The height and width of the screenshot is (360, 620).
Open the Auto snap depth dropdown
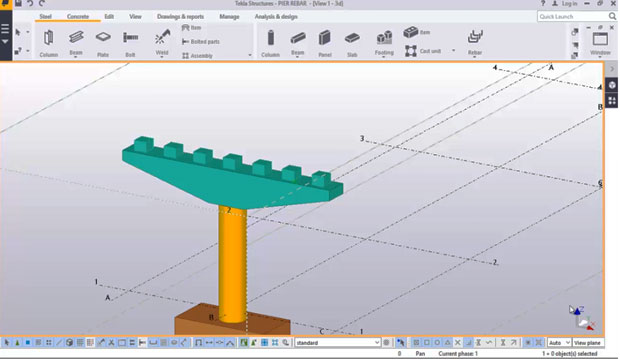[560, 343]
